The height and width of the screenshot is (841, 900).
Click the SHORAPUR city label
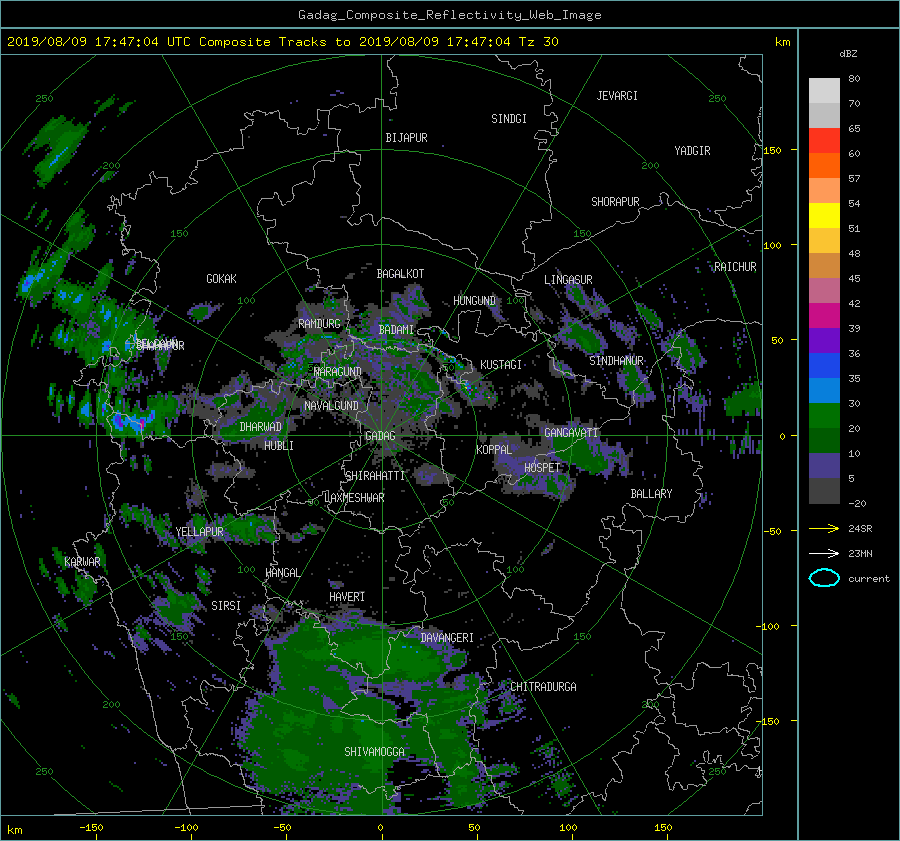(x=615, y=202)
